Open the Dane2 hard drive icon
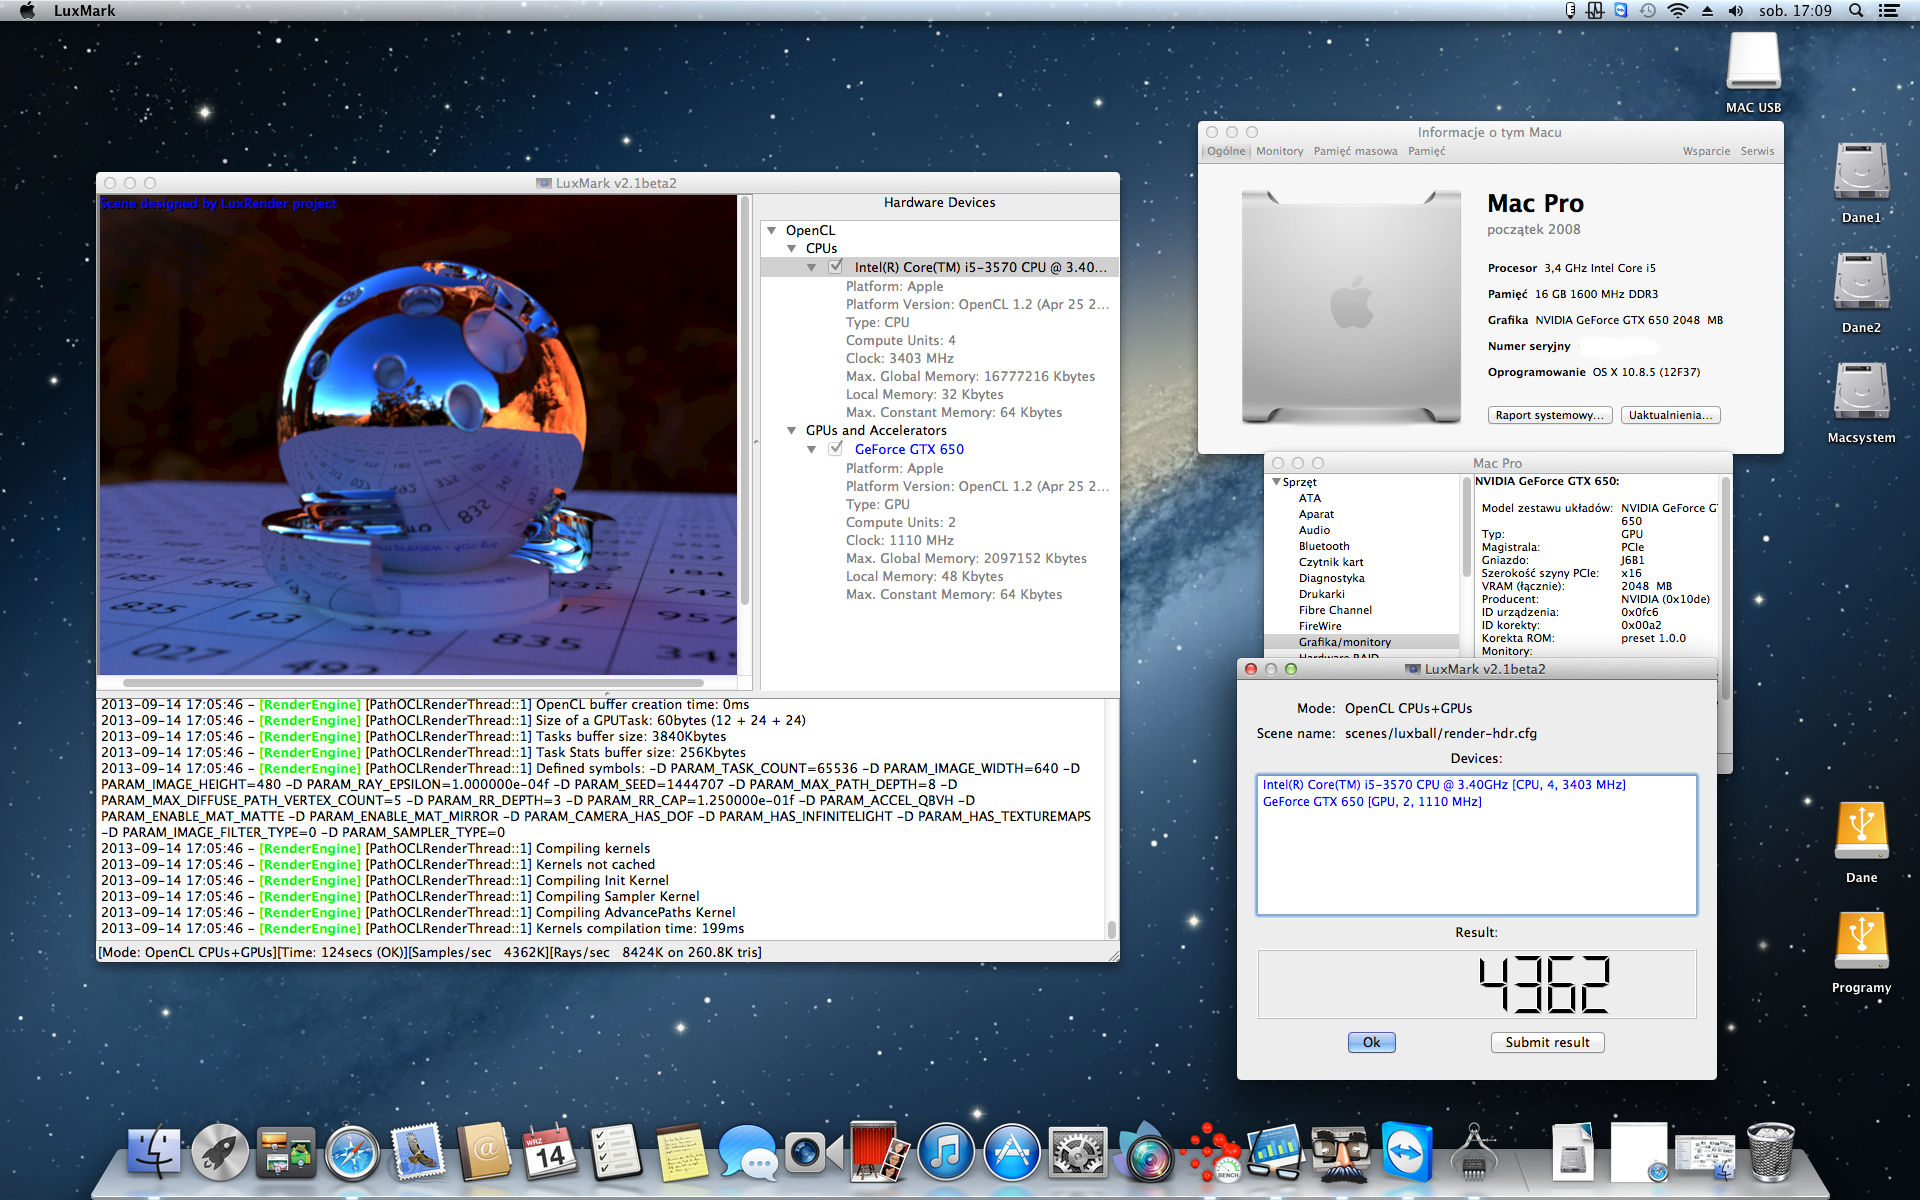The width and height of the screenshot is (1920, 1200). tap(1861, 292)
